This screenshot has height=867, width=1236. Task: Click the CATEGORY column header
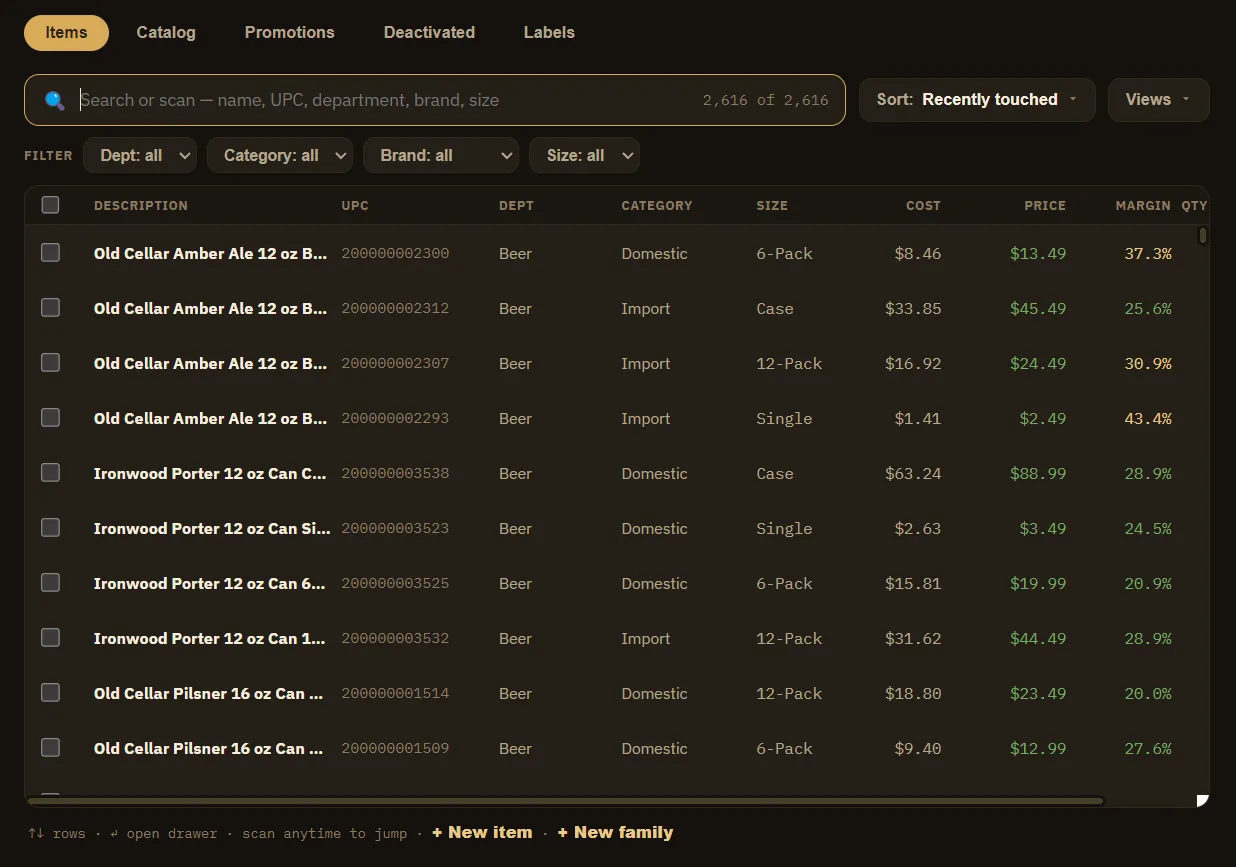point(657,206)
